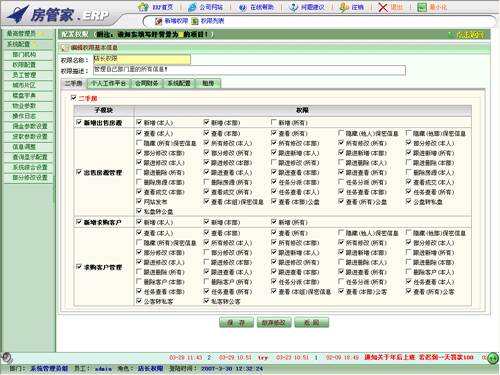The image size is (500, 375).
Task: Uncheck the 二手房 master checkbox
Action: [x=74, y=98]
